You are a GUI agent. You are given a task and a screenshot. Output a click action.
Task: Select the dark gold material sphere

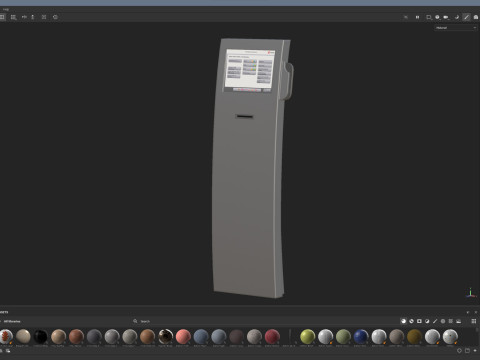pos(414,336)
